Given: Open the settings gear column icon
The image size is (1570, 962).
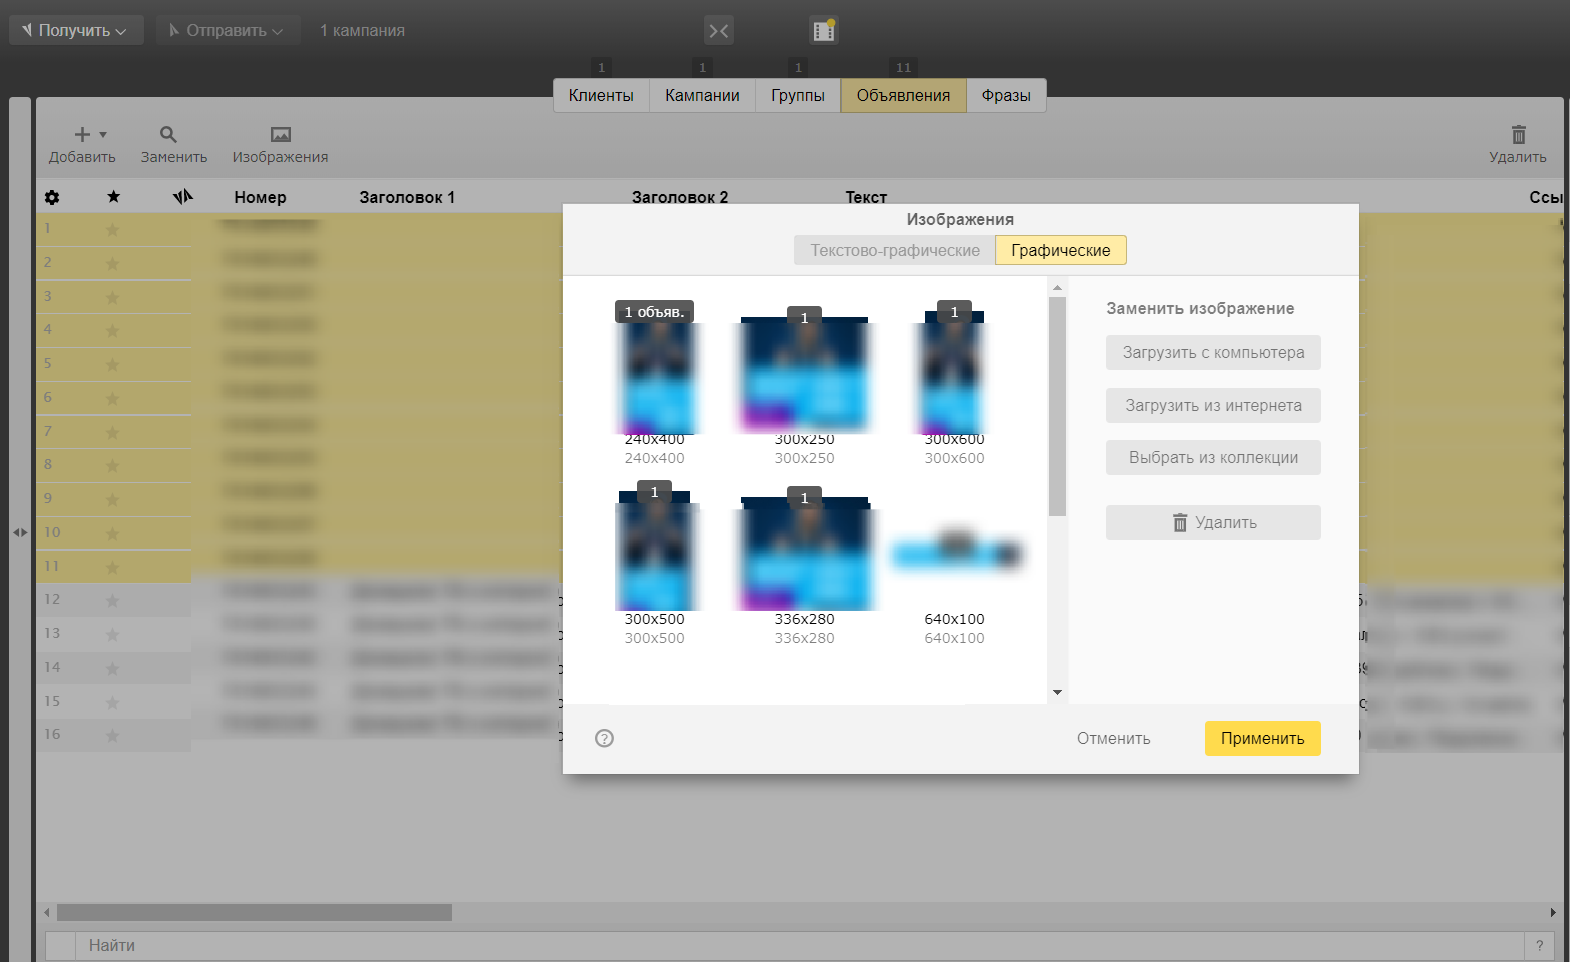Looking at the screenshot, I should [x=52, y=198].
